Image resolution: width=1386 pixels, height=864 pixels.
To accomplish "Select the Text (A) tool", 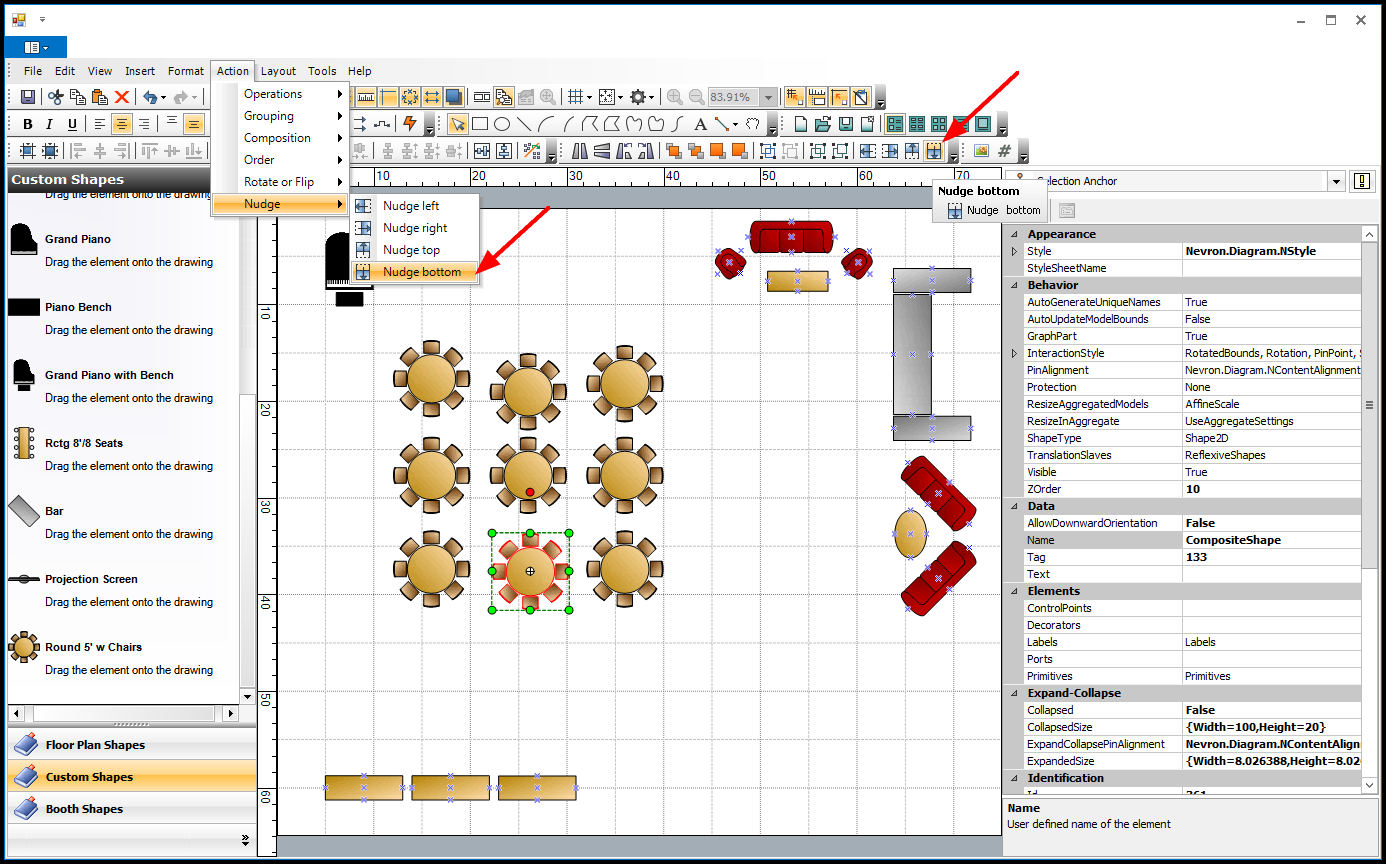I will tap(700, 124).
